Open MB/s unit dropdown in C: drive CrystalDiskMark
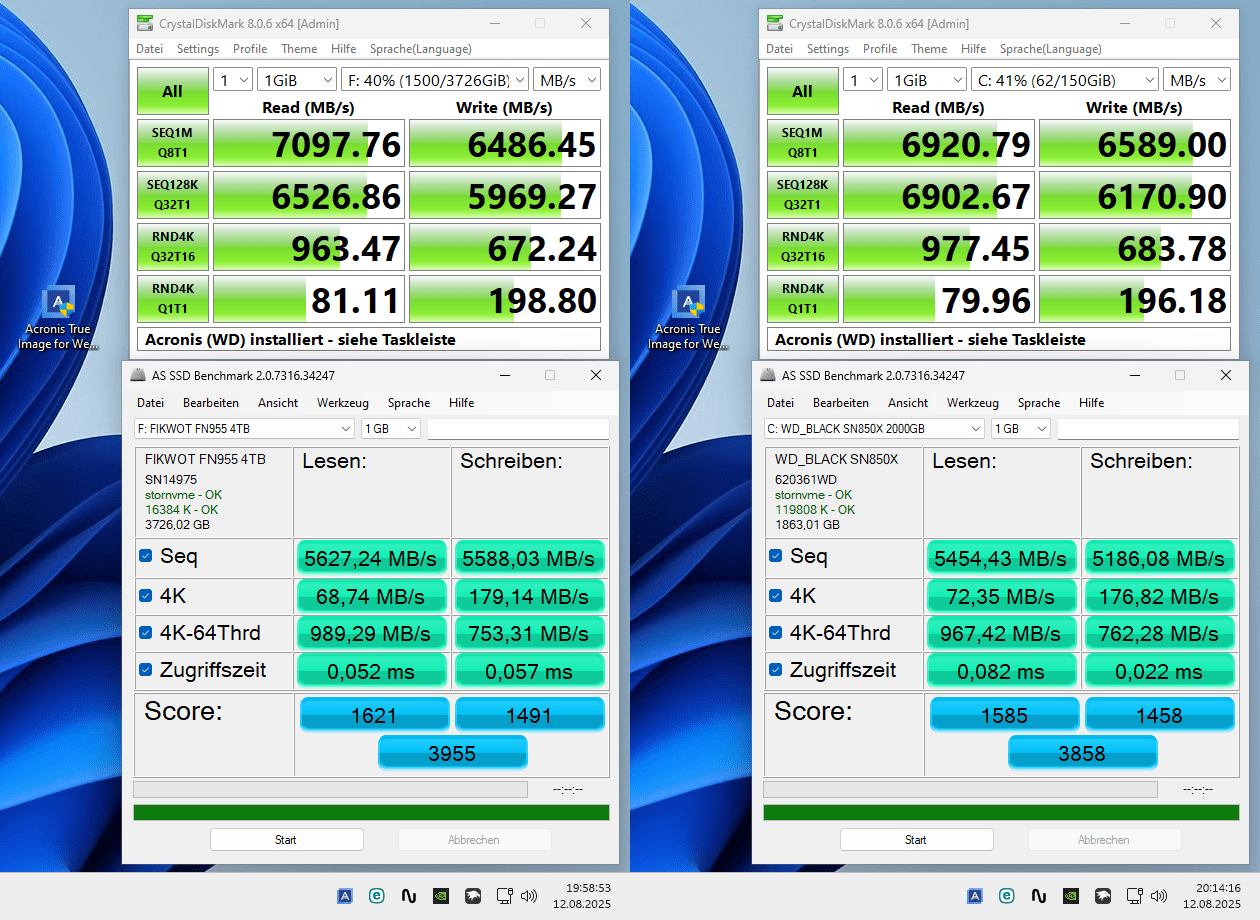 click(x=1196, y=80)
